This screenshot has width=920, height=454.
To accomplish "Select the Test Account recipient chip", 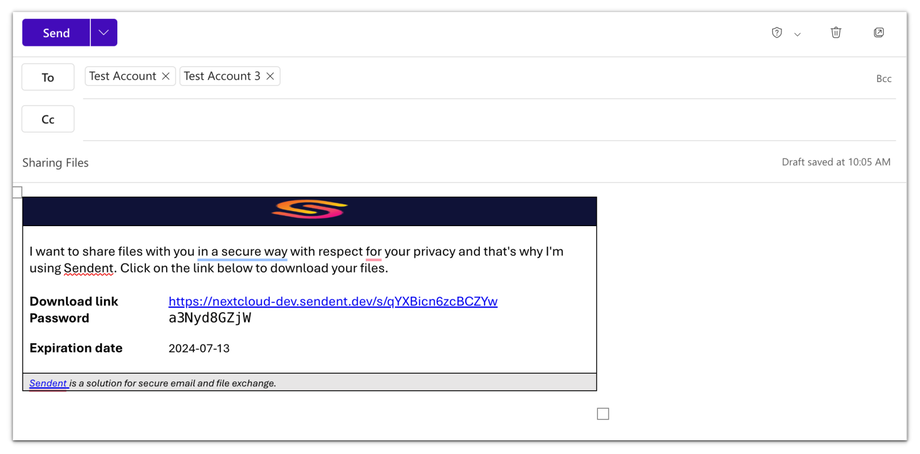I will (122, 76).
